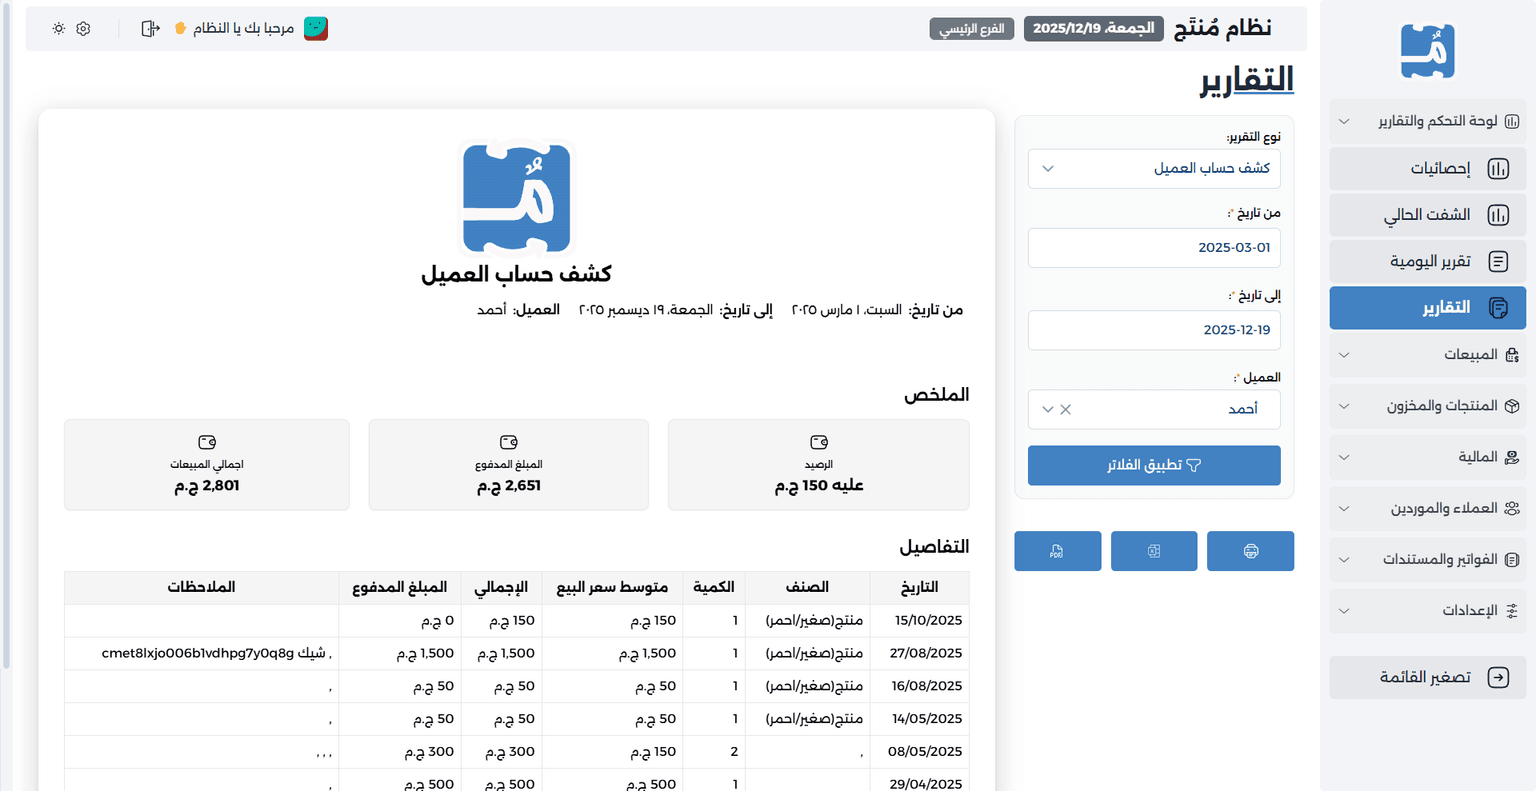Expand the المبيعات sidebar section

pyautogui.click(x=1427, y=355)
